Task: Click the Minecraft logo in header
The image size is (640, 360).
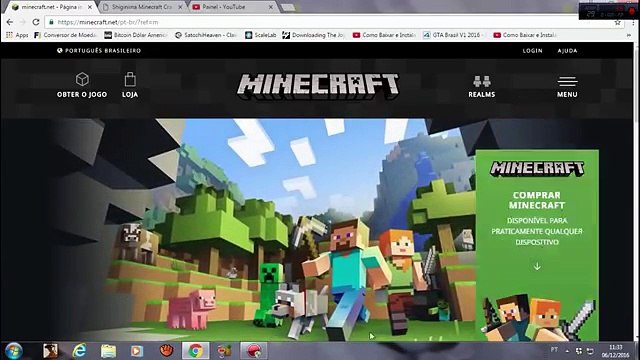Action: pyautogui.click(x=318, y=86)
